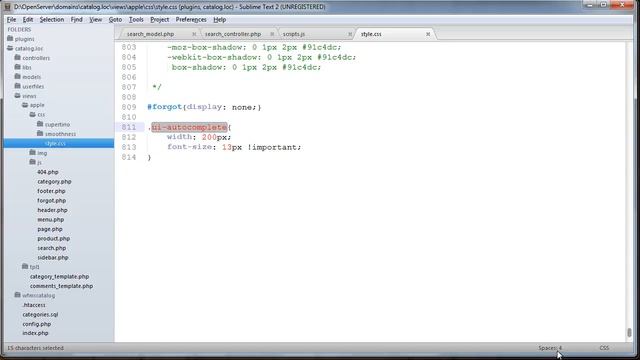The image size is (640, 360).
Task: Open 404.php from the sidebar
Action: click(x=48, y=172)
